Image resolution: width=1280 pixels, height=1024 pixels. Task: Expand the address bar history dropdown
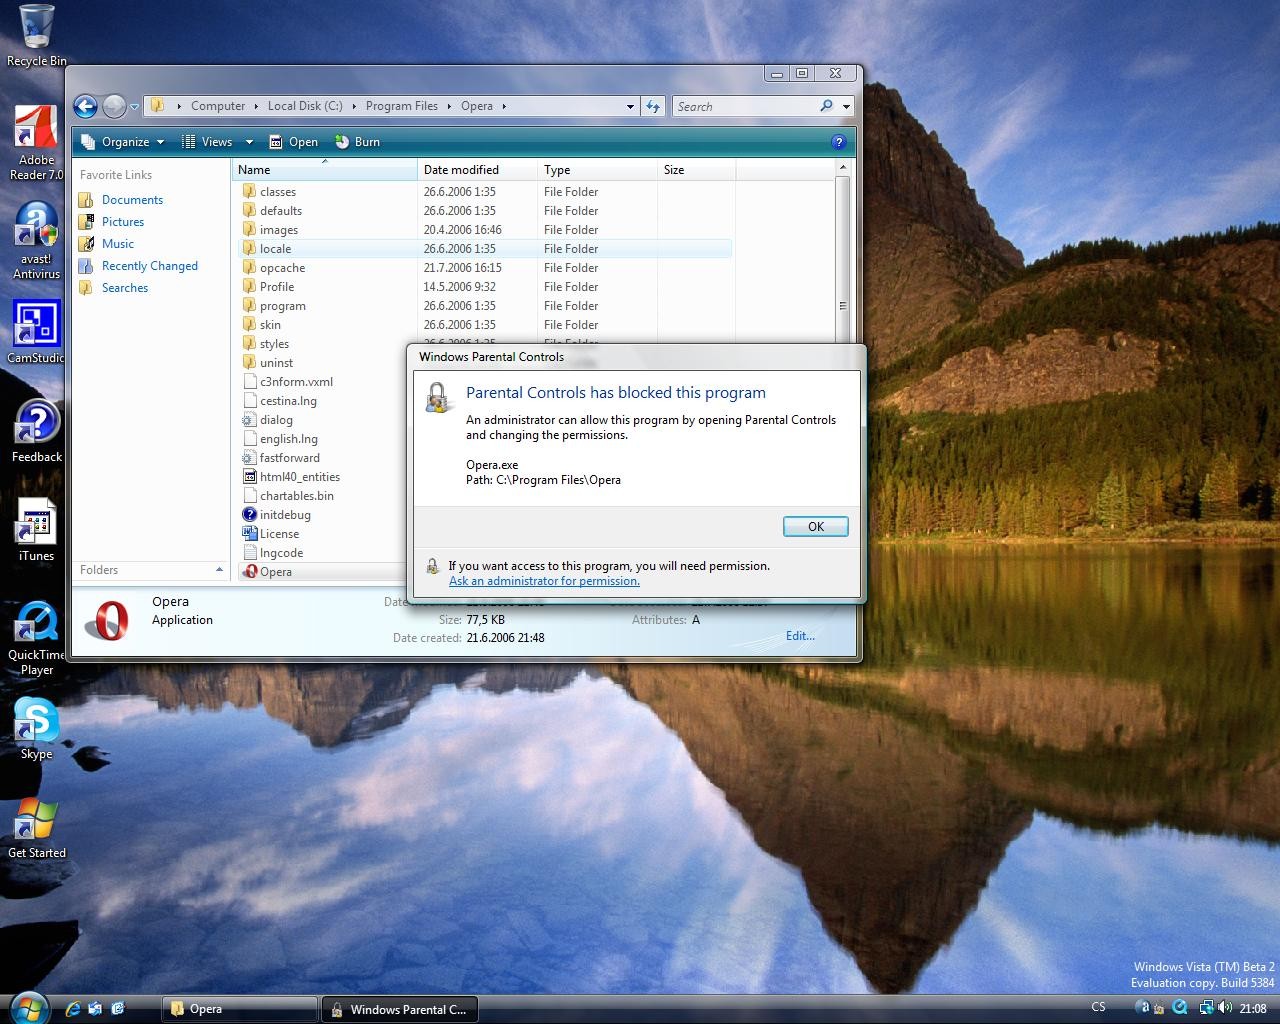(x=630, y=106)
